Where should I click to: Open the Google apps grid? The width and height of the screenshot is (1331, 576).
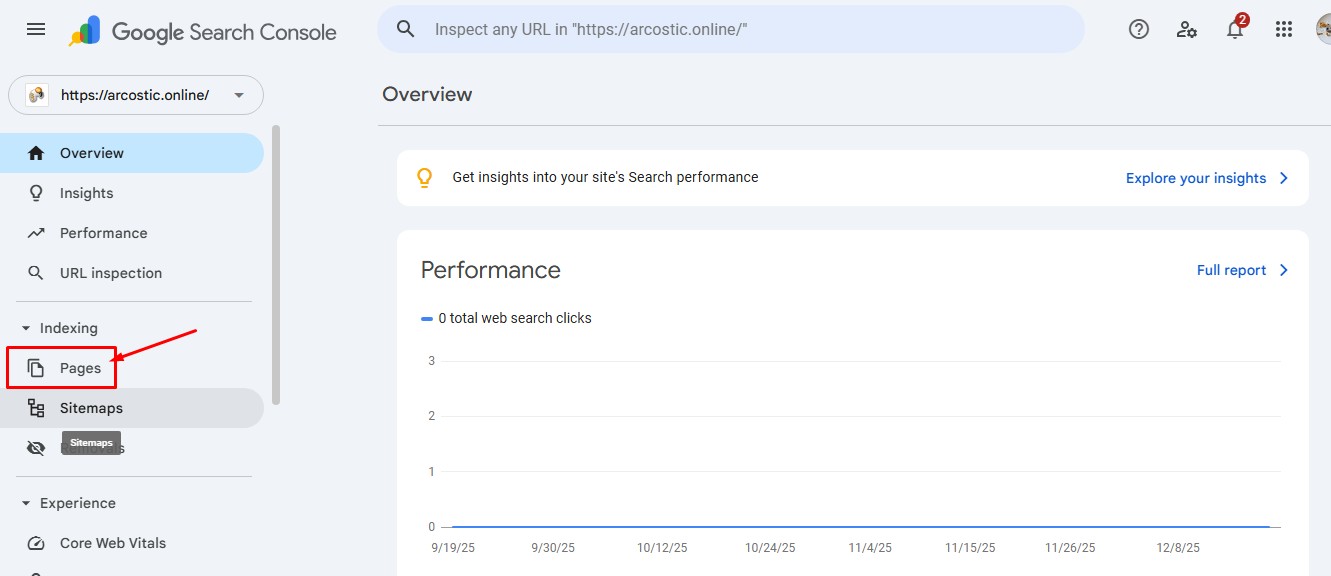coord(1284,29)
